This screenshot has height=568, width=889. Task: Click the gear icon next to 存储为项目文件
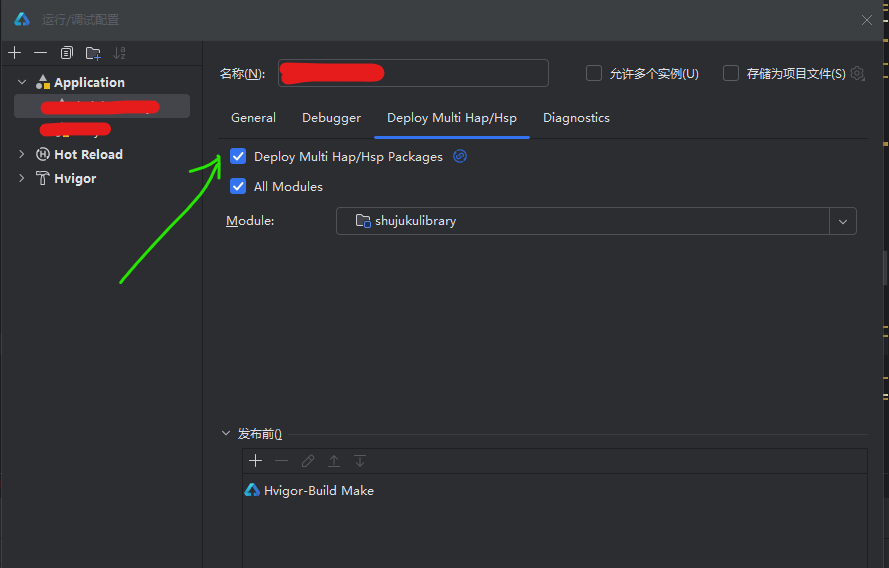857,73
